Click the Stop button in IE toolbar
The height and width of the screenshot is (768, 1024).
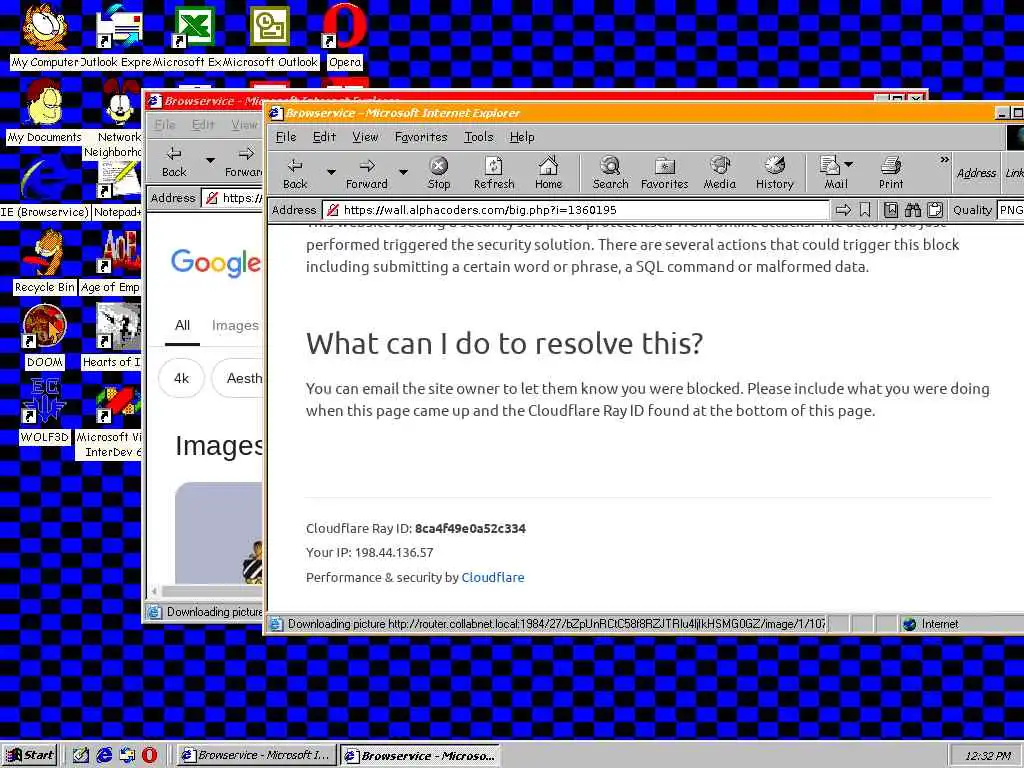click(439, 173)
